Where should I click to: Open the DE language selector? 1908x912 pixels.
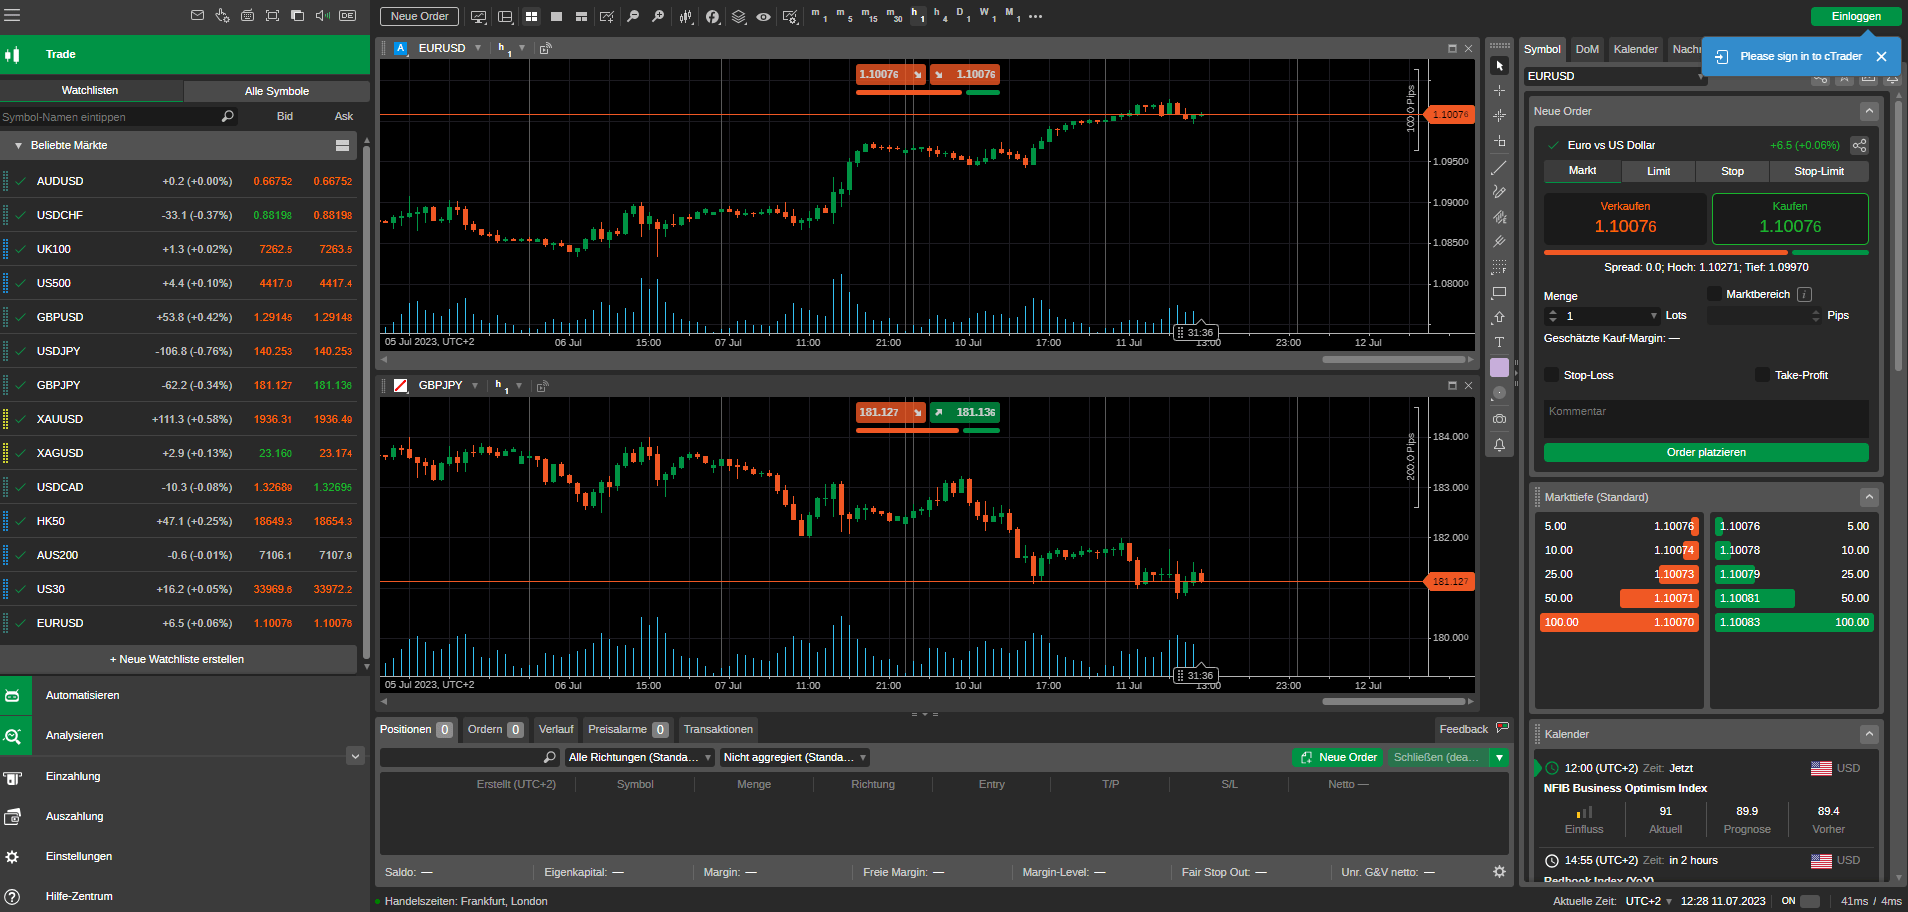(348, 16)
